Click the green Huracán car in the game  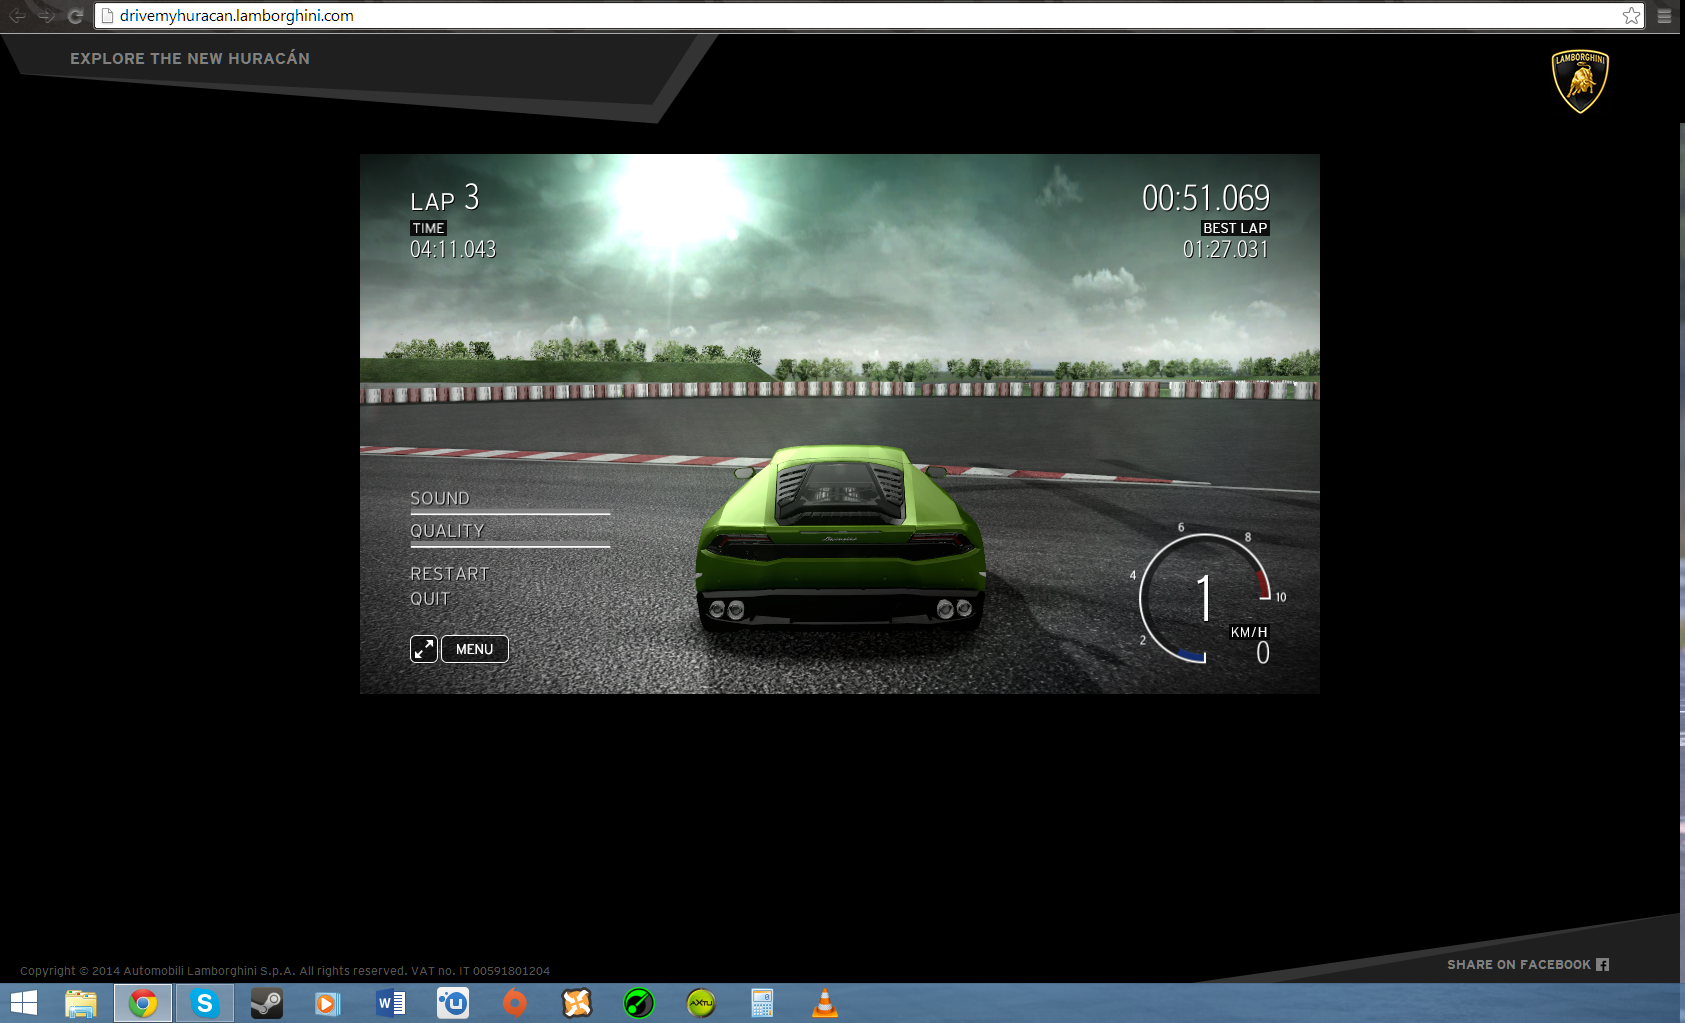tap(840, 540)
